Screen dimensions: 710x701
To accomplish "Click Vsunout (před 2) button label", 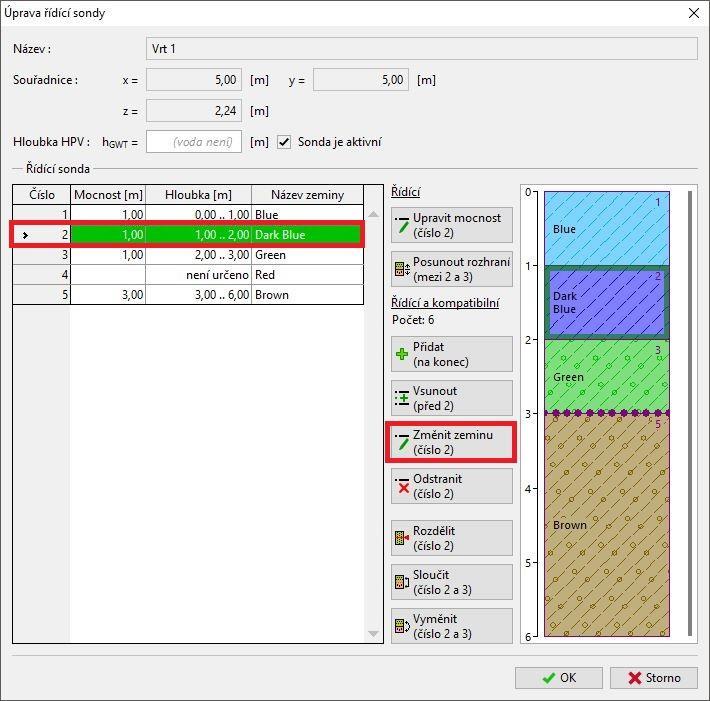I will 435,398.
